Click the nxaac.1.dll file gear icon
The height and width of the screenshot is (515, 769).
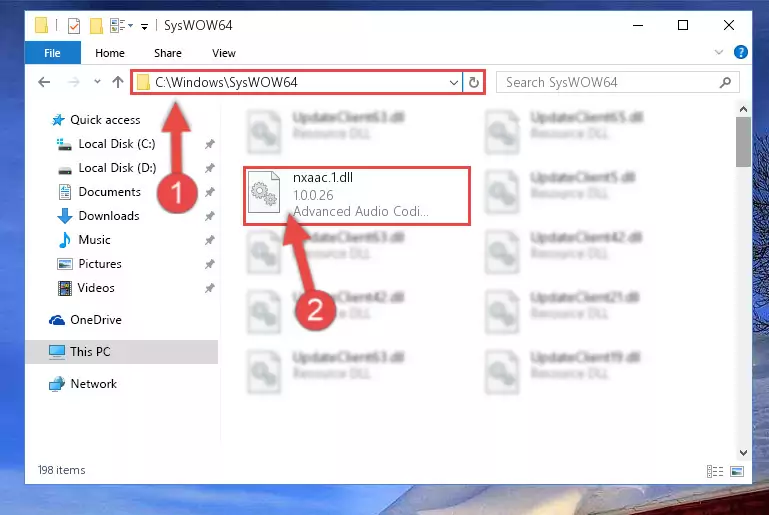coord(264,192)
